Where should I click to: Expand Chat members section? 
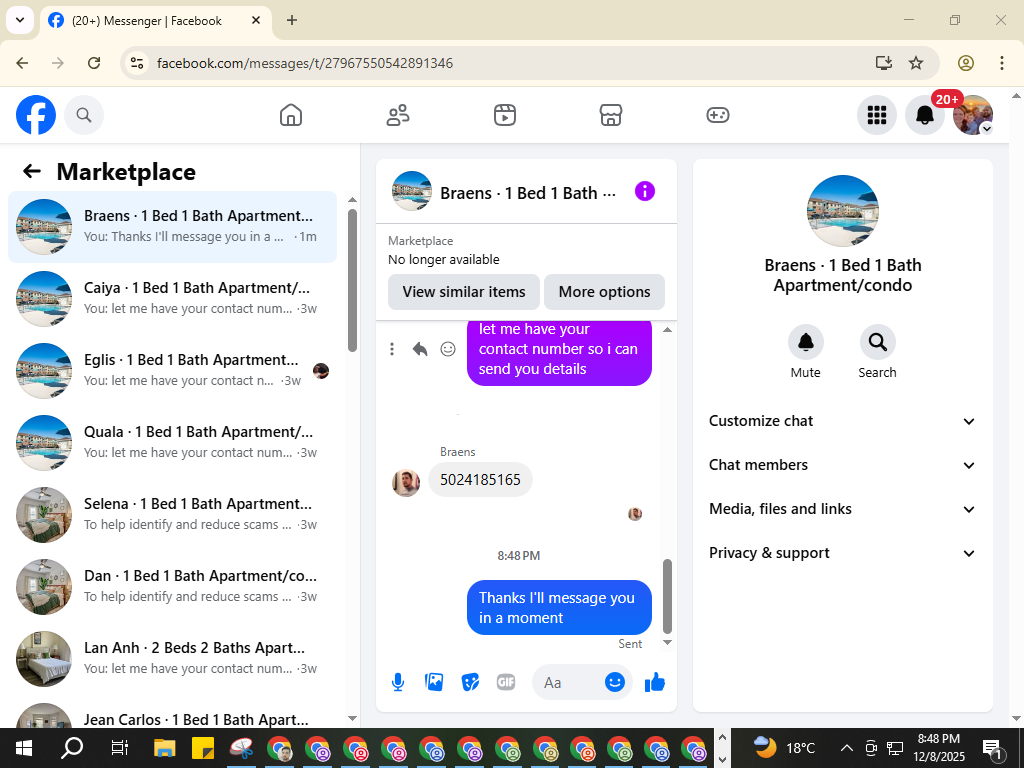(842, 465)
